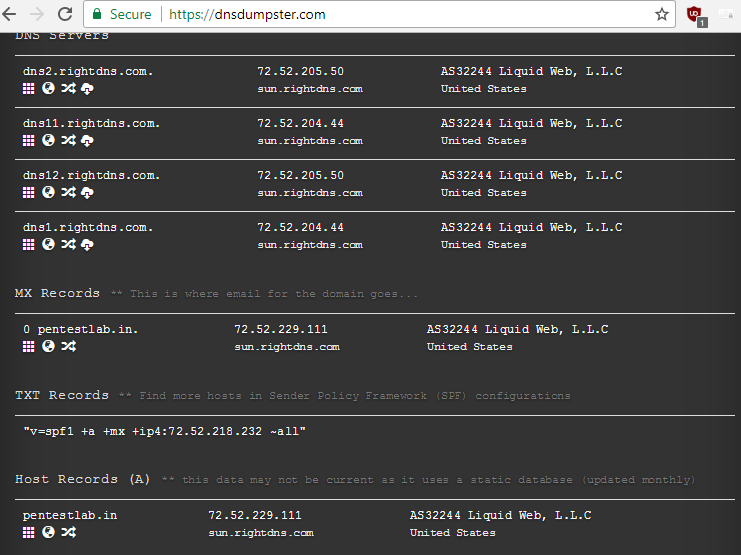Screen dimensions: 741x555
Task: Click grid icon under dns12.rightdns.com
Action: point(29,192)
